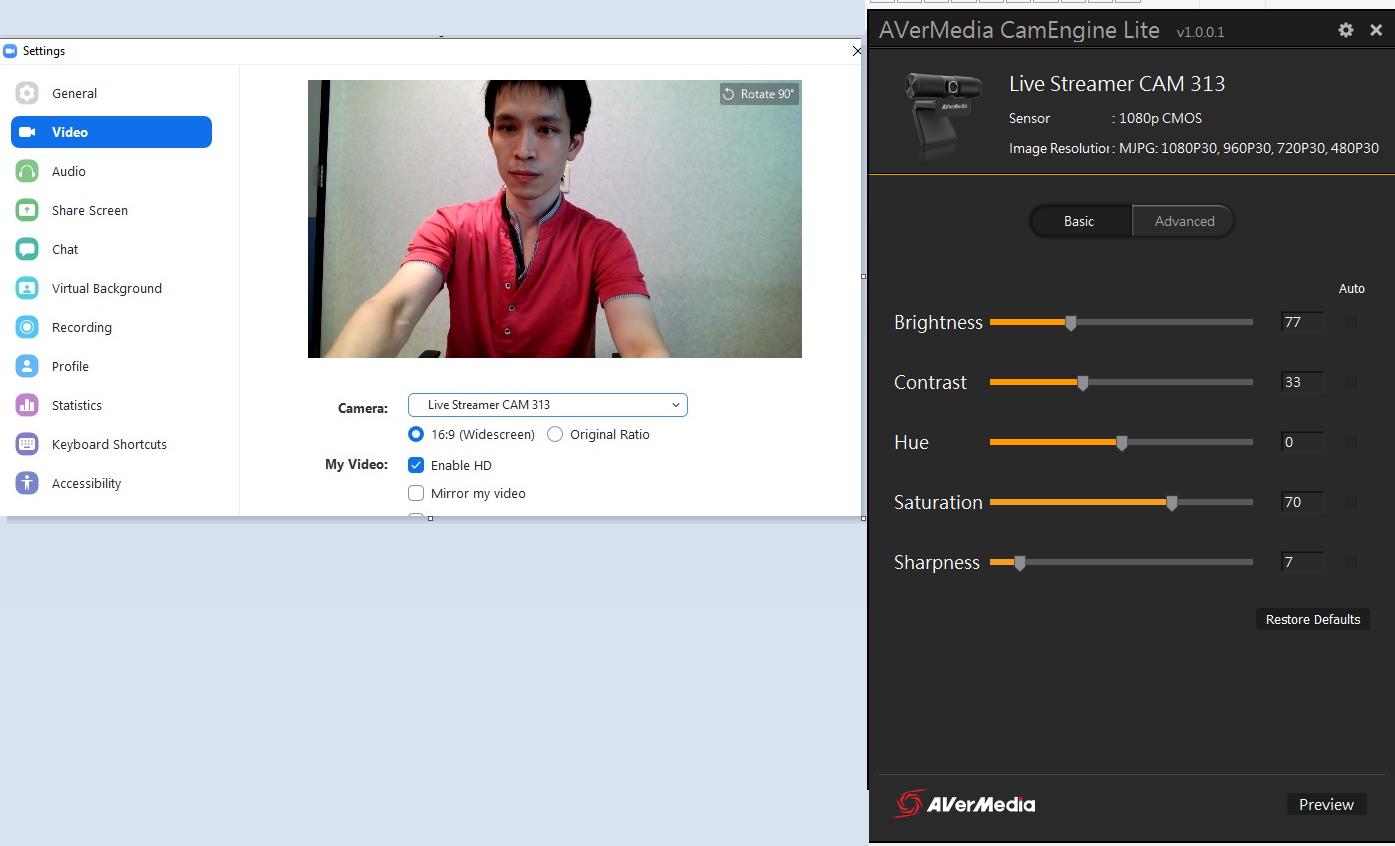Image resolution: width=1395 pixels, height=846 pixels.
Task: Open Audio settings
Action: [111, 171]
